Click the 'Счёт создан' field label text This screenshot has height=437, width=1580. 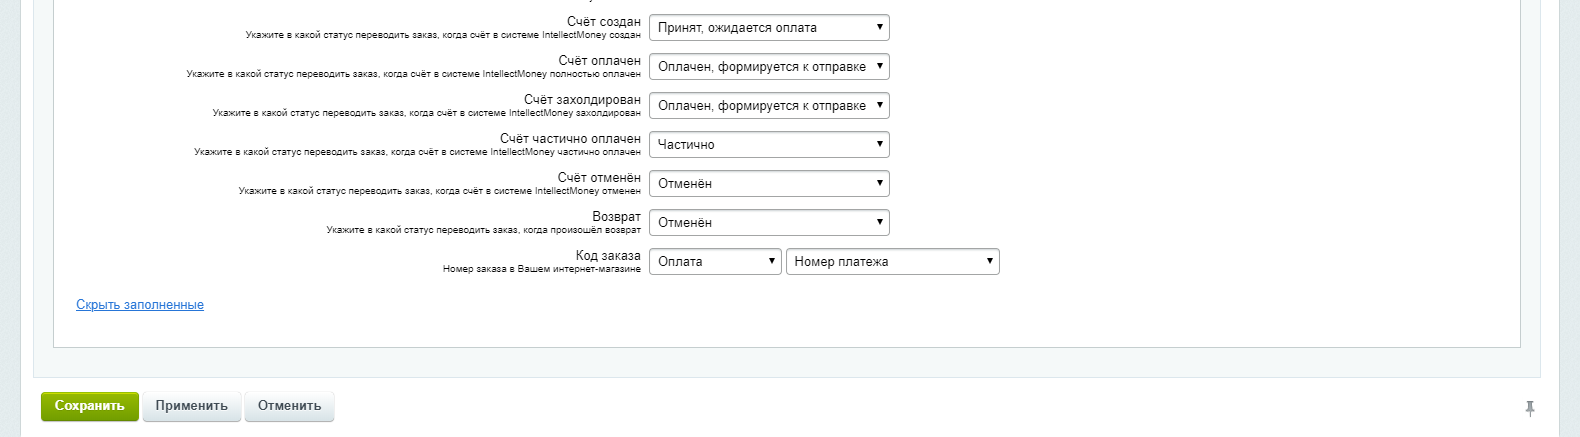[x=603, y=21]
